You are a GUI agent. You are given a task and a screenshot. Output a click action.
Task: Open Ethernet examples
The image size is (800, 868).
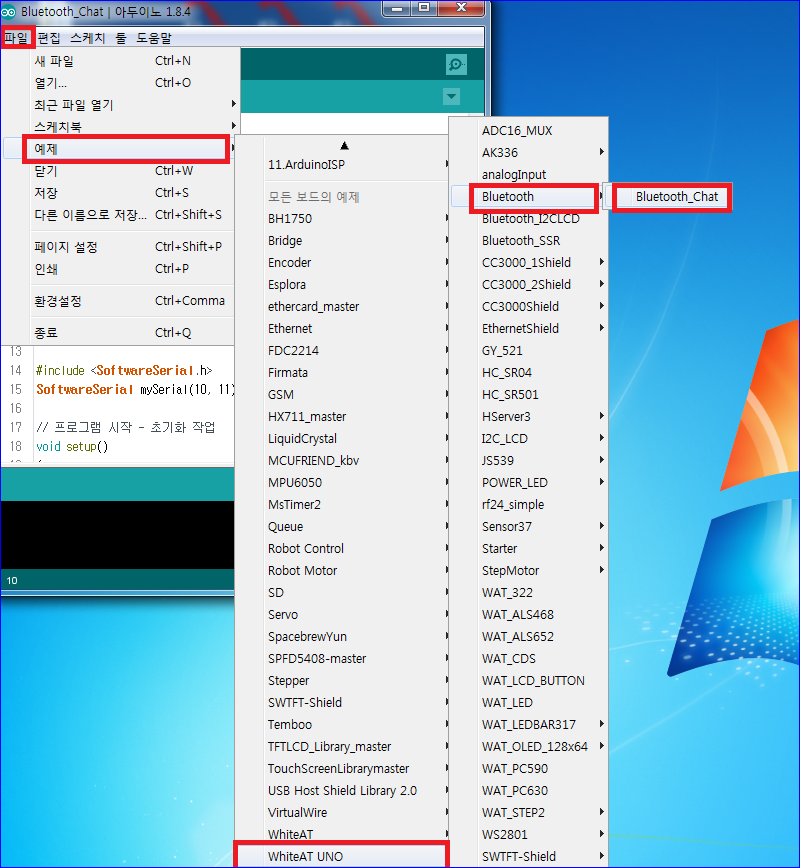[x=343, y=329]
